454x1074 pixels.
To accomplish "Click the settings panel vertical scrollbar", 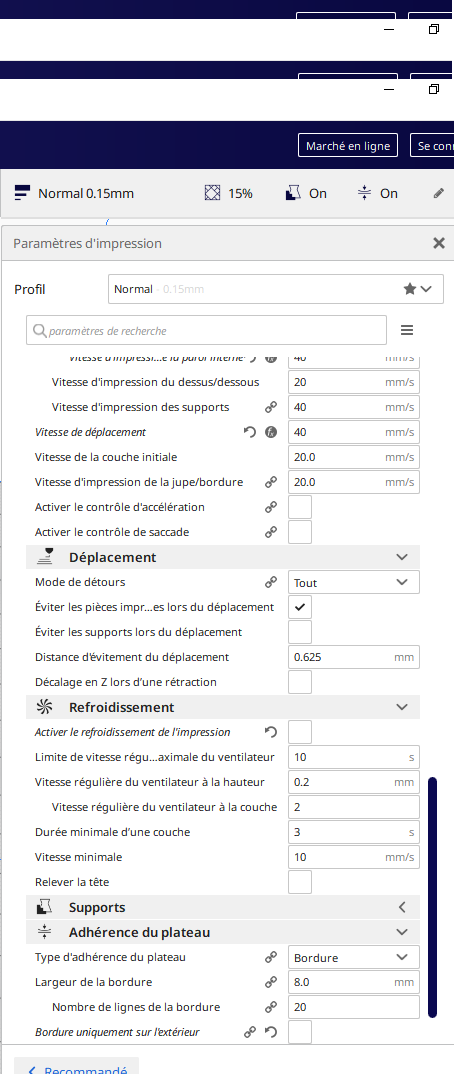I will click(432, 897).
